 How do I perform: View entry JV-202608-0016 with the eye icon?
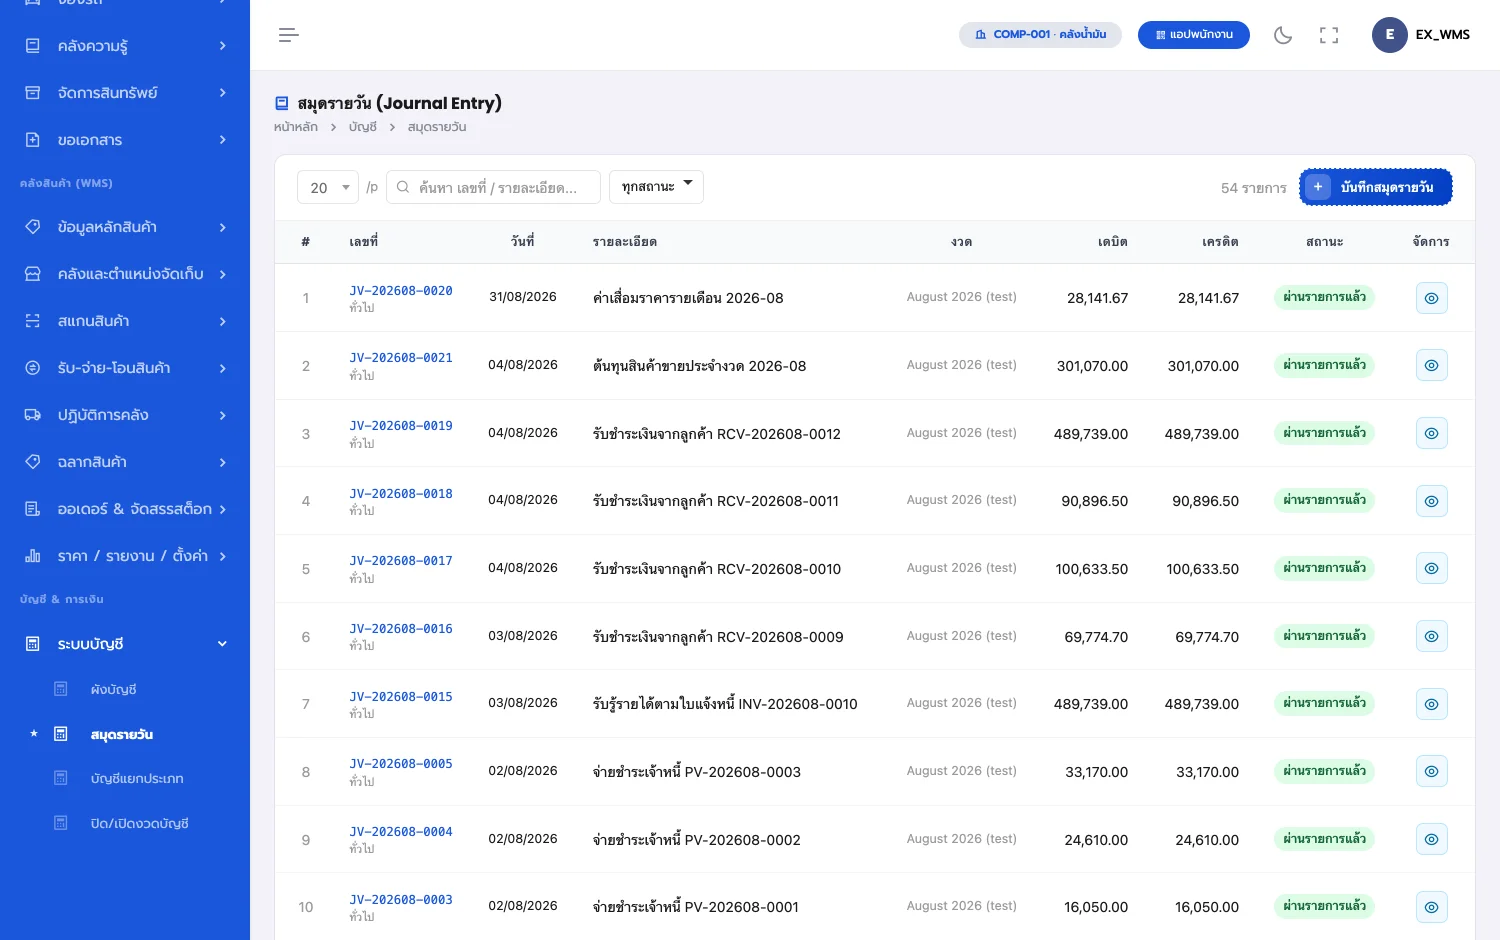pos(1432,636)
